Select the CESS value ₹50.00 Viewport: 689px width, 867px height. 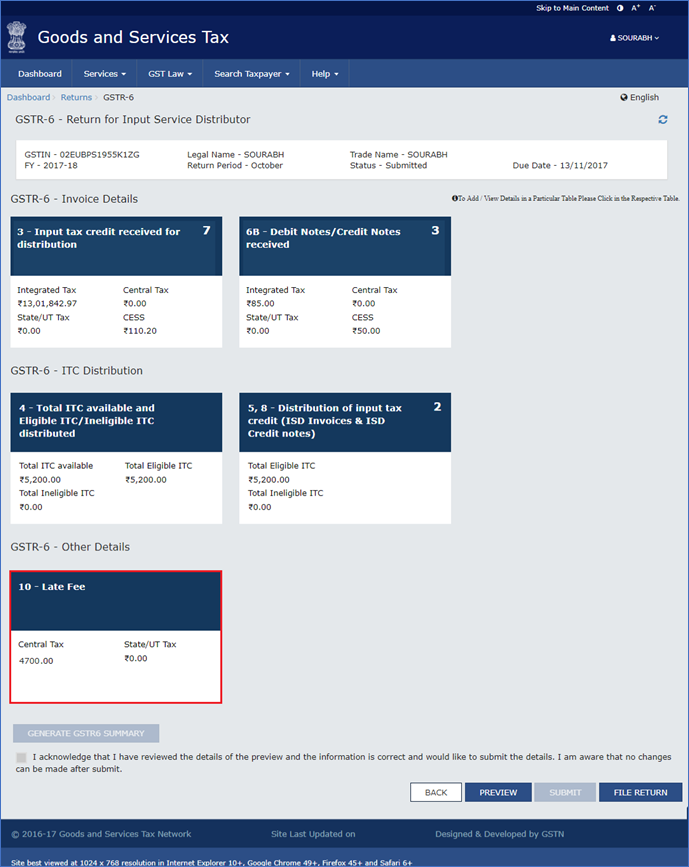tap(366, 331)
